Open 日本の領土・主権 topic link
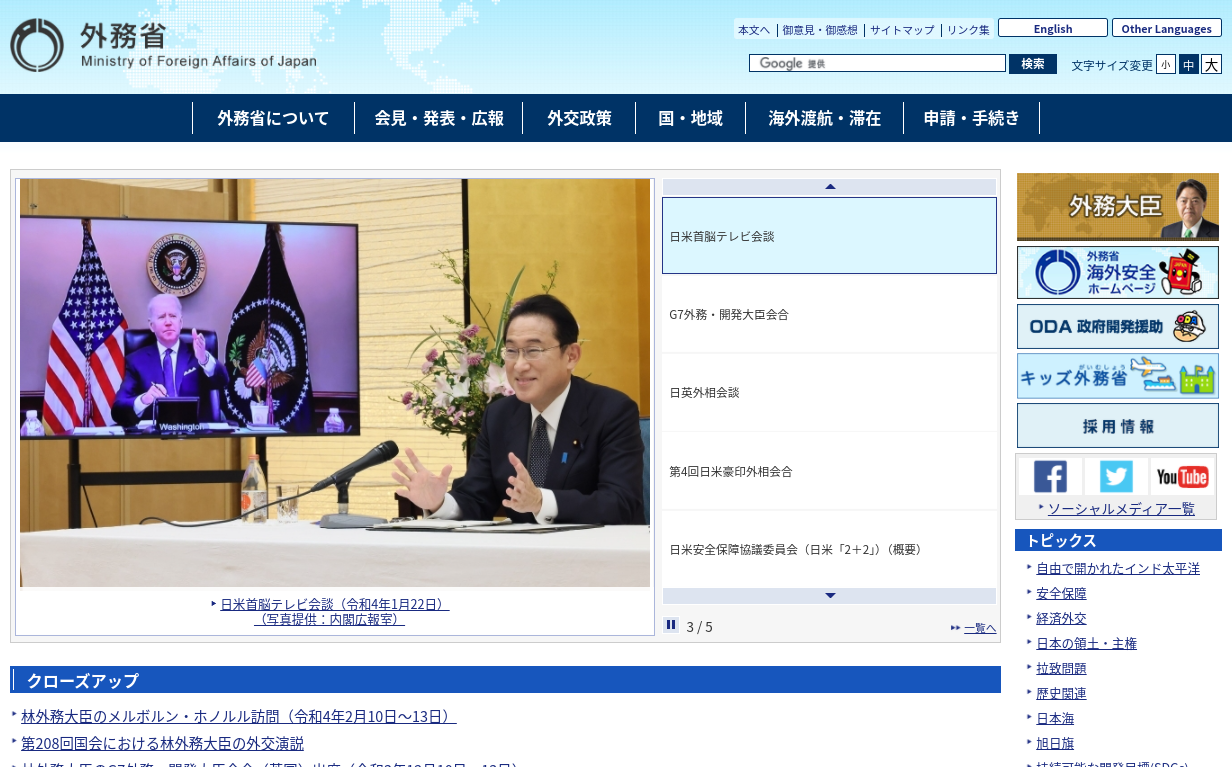The image size is (1232, 767). pos(1086,643)
